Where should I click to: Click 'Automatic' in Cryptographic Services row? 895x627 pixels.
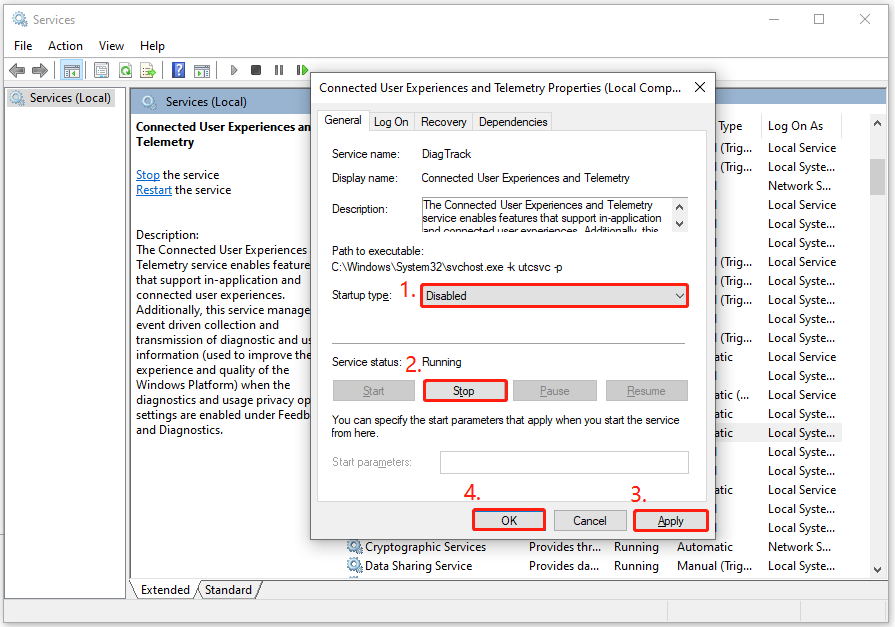(x=704, y=546)
